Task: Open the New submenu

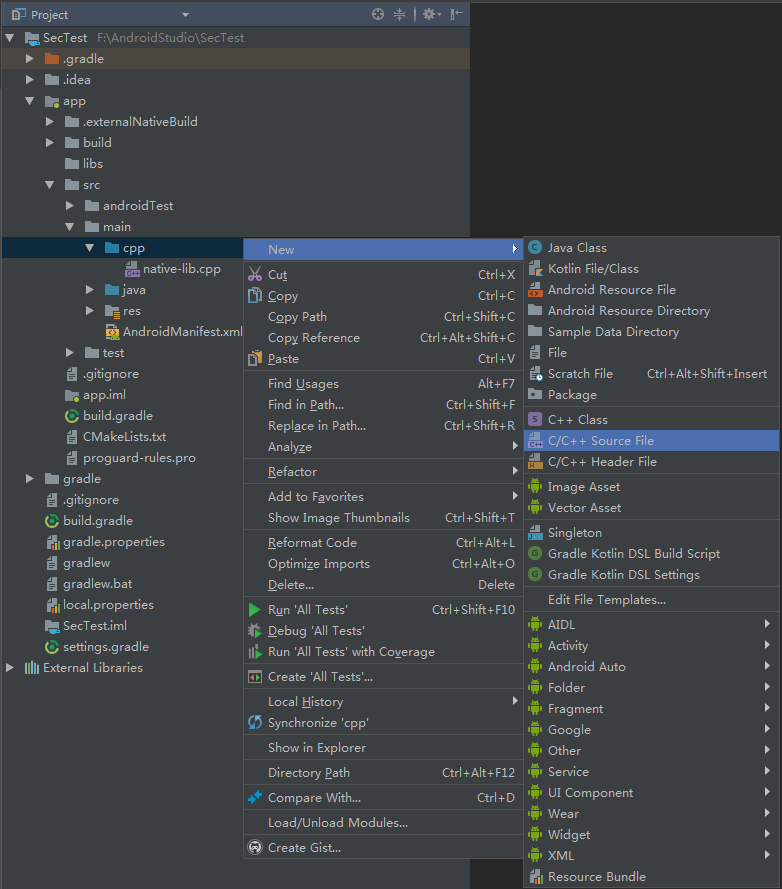Action: [383, 249]
